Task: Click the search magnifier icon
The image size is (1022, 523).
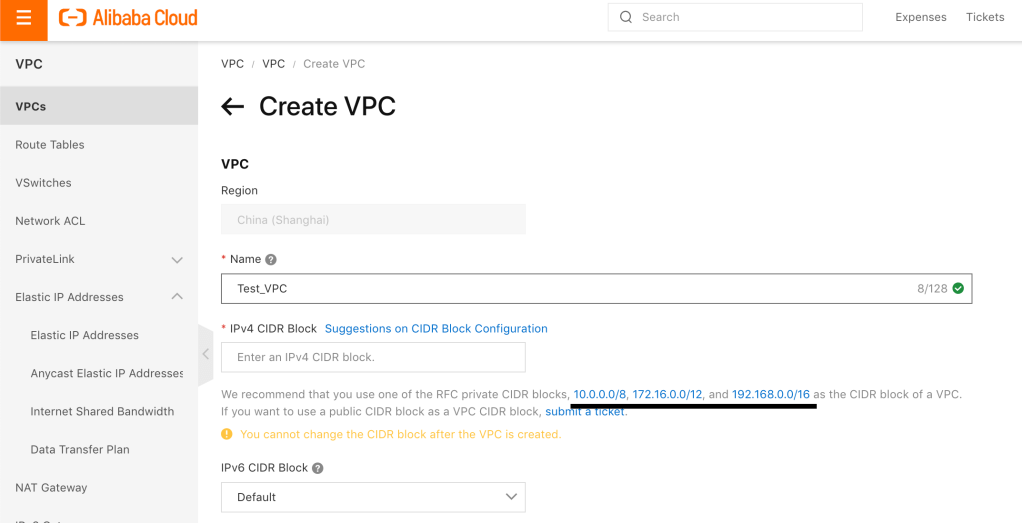Action: pos(626,17)
